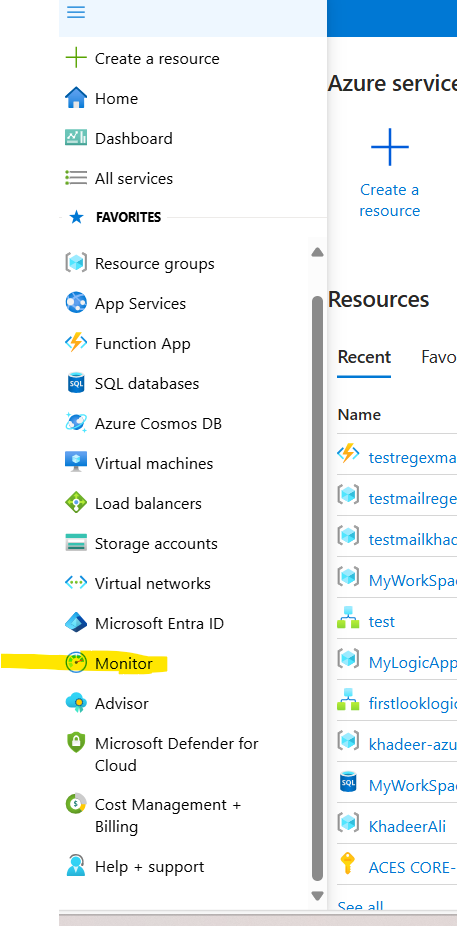Open Resource groups from favorites
The height and width of the screenshot is (926, 457).
tap(155, 263)
